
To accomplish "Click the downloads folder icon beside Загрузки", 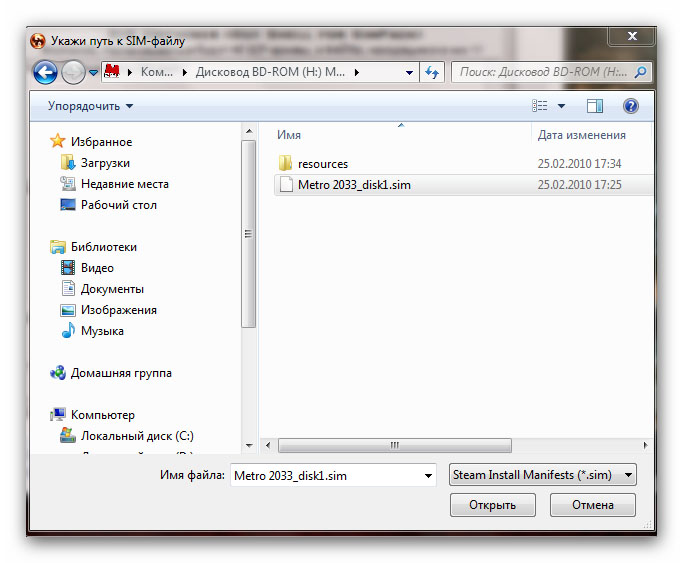I will tap(68, 162).
